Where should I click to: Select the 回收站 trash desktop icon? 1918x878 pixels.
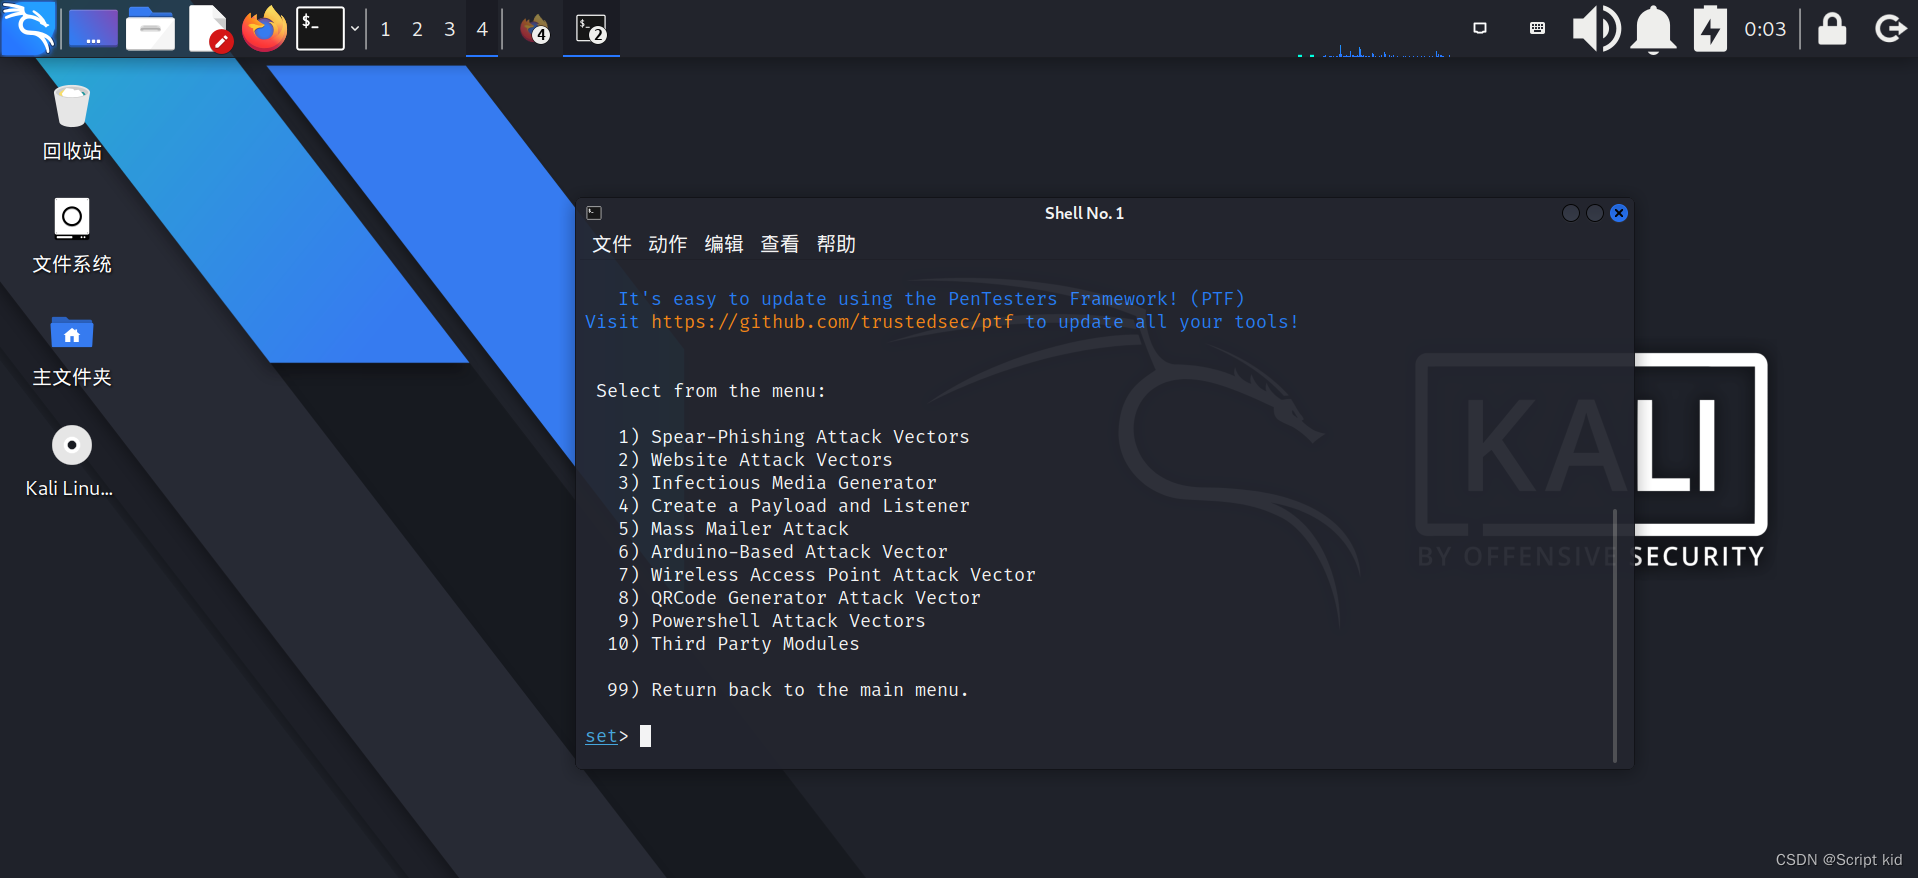72,122
